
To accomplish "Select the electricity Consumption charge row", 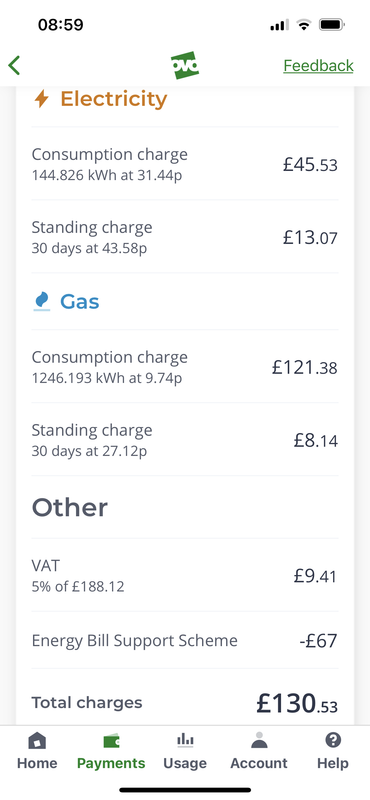I will 185,164.
